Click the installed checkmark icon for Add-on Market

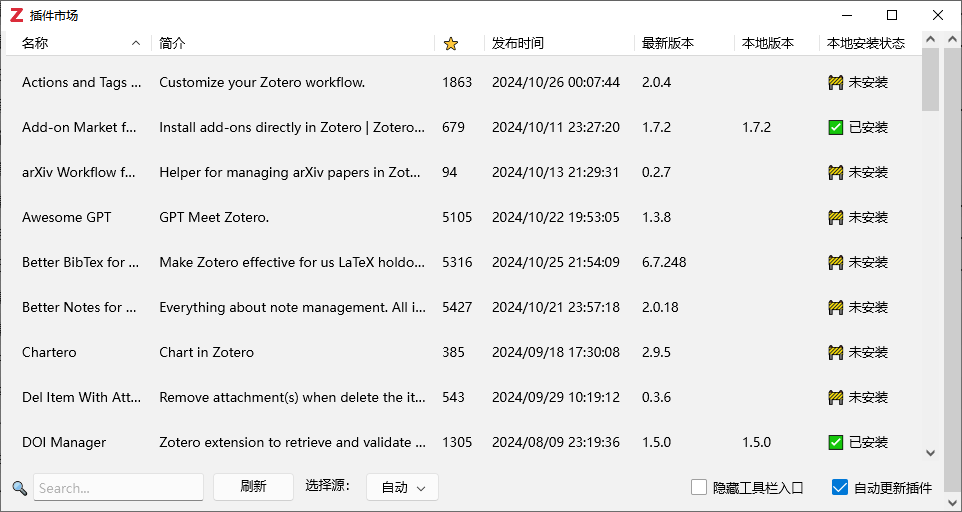(835, 128)
